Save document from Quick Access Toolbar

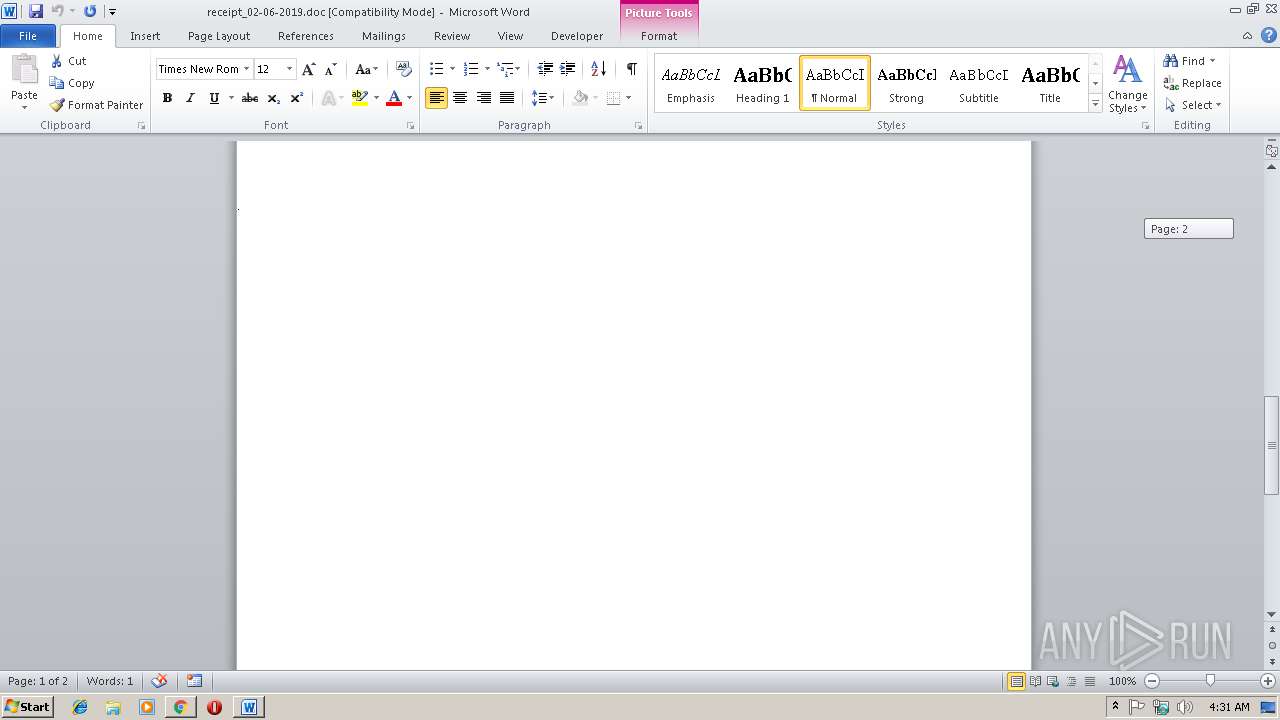pos(36,11)
